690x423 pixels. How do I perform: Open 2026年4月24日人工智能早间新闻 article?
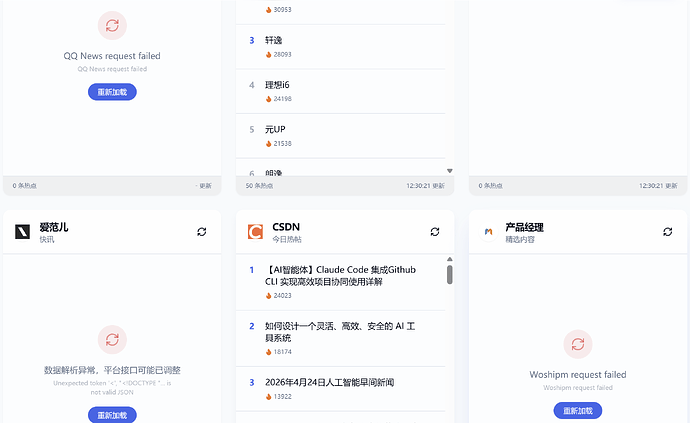point(330,382)
